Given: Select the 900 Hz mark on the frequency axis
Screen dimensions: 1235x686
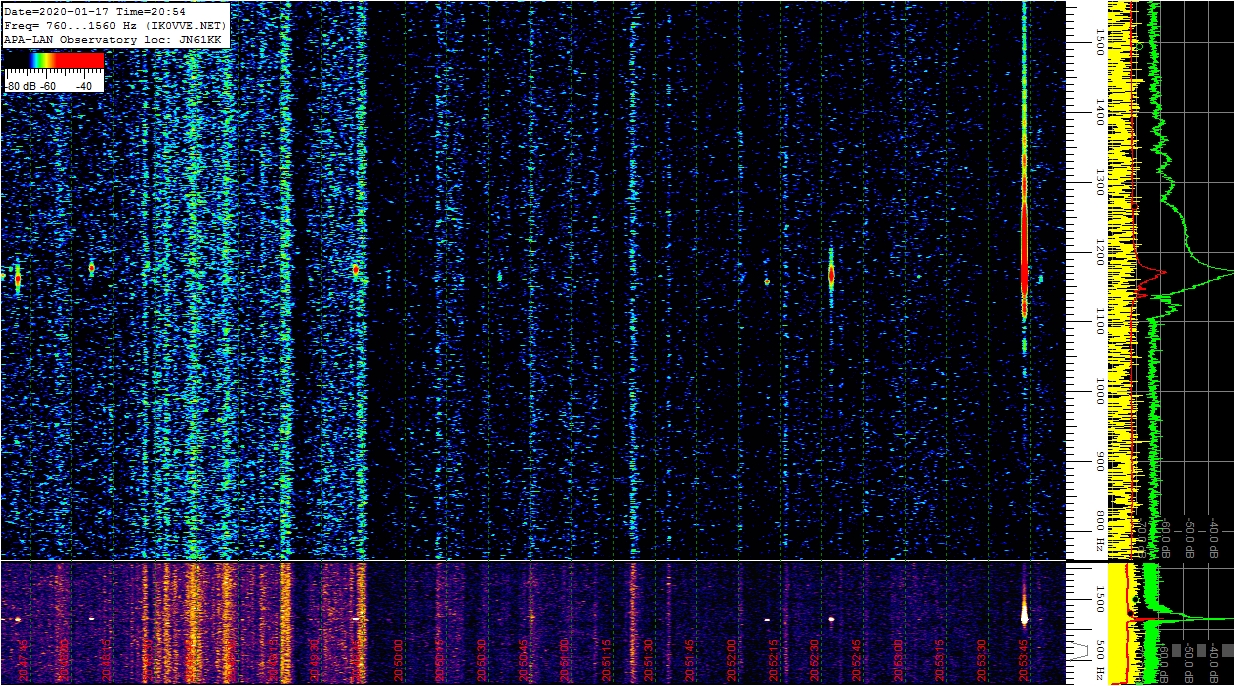Looking at the screenshot, I should [x=1098, y=462].
